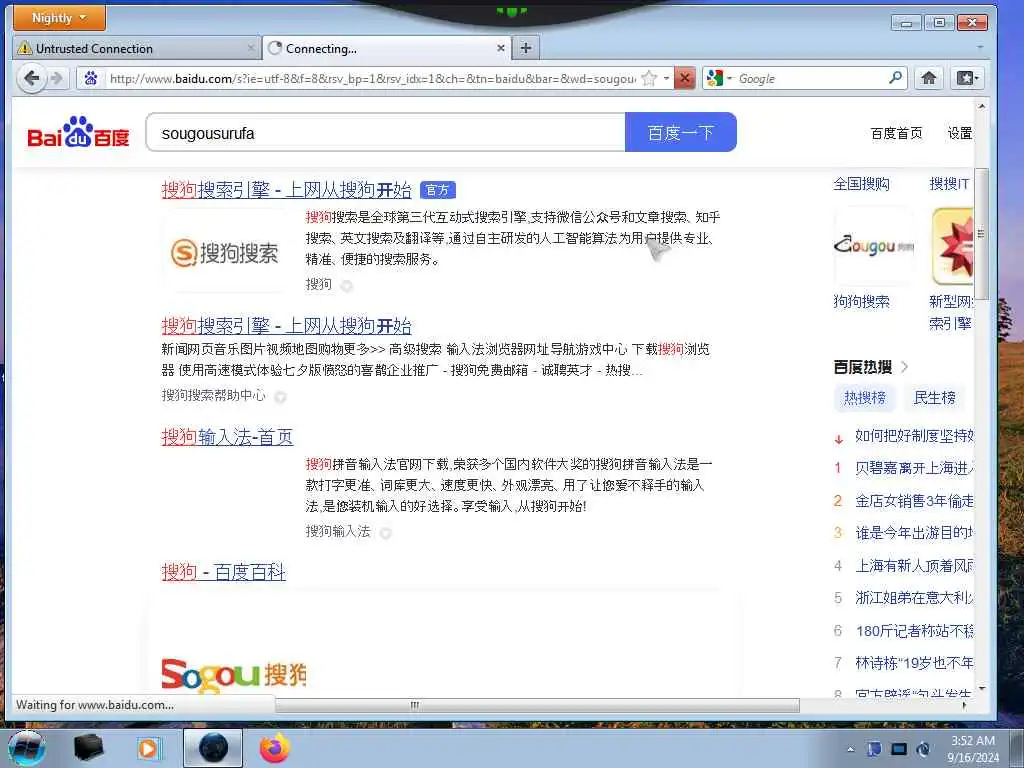Open hot search 谁是今年出游目的
The width and height of the screenshot is (1024, 768).
tap(914, 533)
